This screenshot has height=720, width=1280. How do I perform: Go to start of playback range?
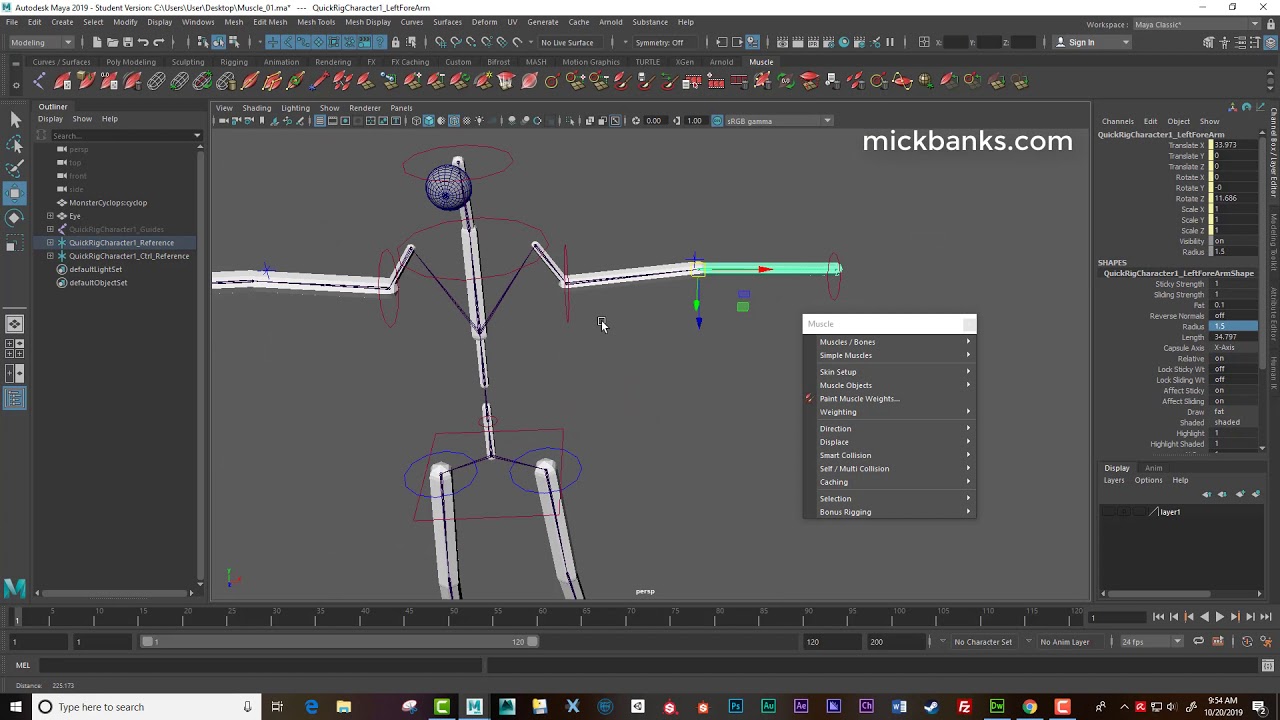point(1158,617)
